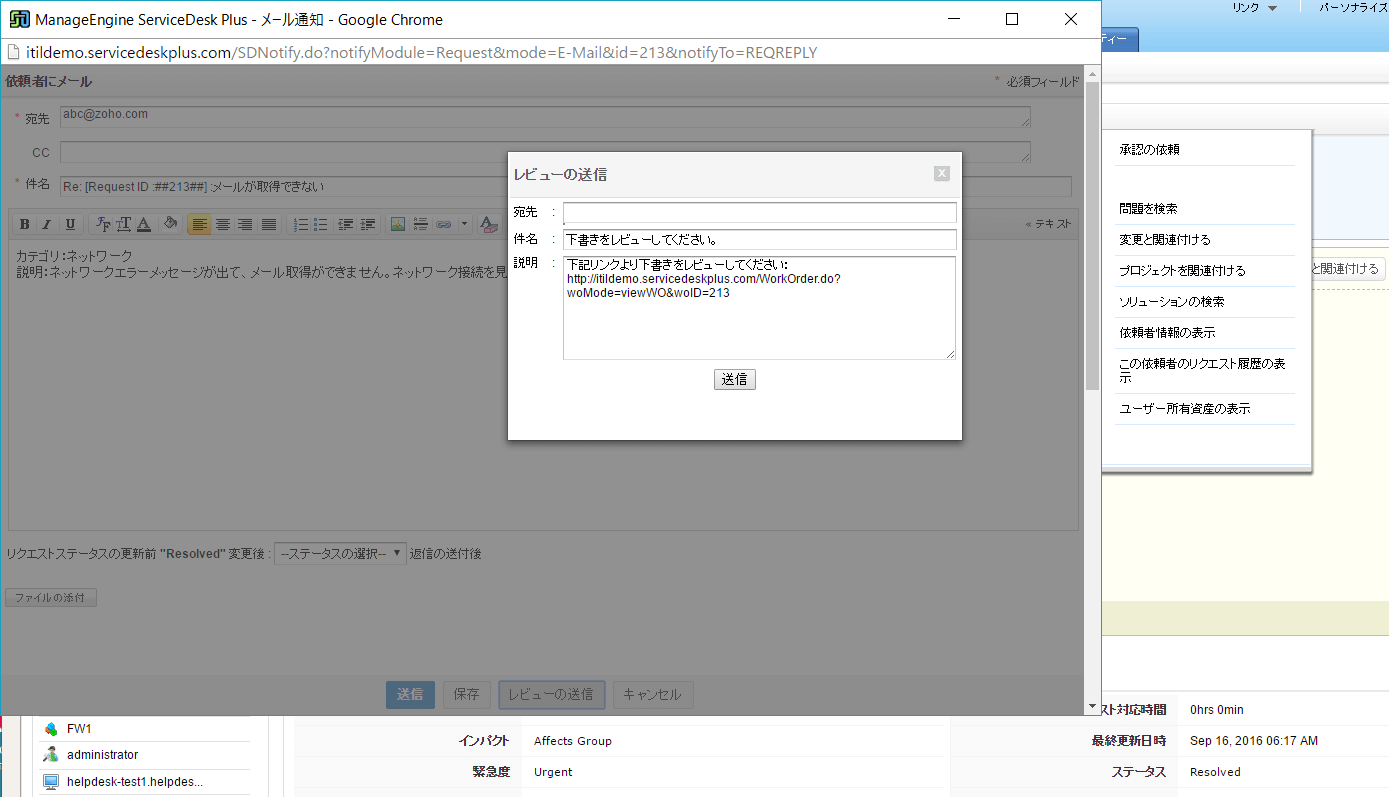Choose この依頼者のリクエスト履歴の表示 in the menu
Screen dimensions: 1389x797
[x=1202, y=371]
